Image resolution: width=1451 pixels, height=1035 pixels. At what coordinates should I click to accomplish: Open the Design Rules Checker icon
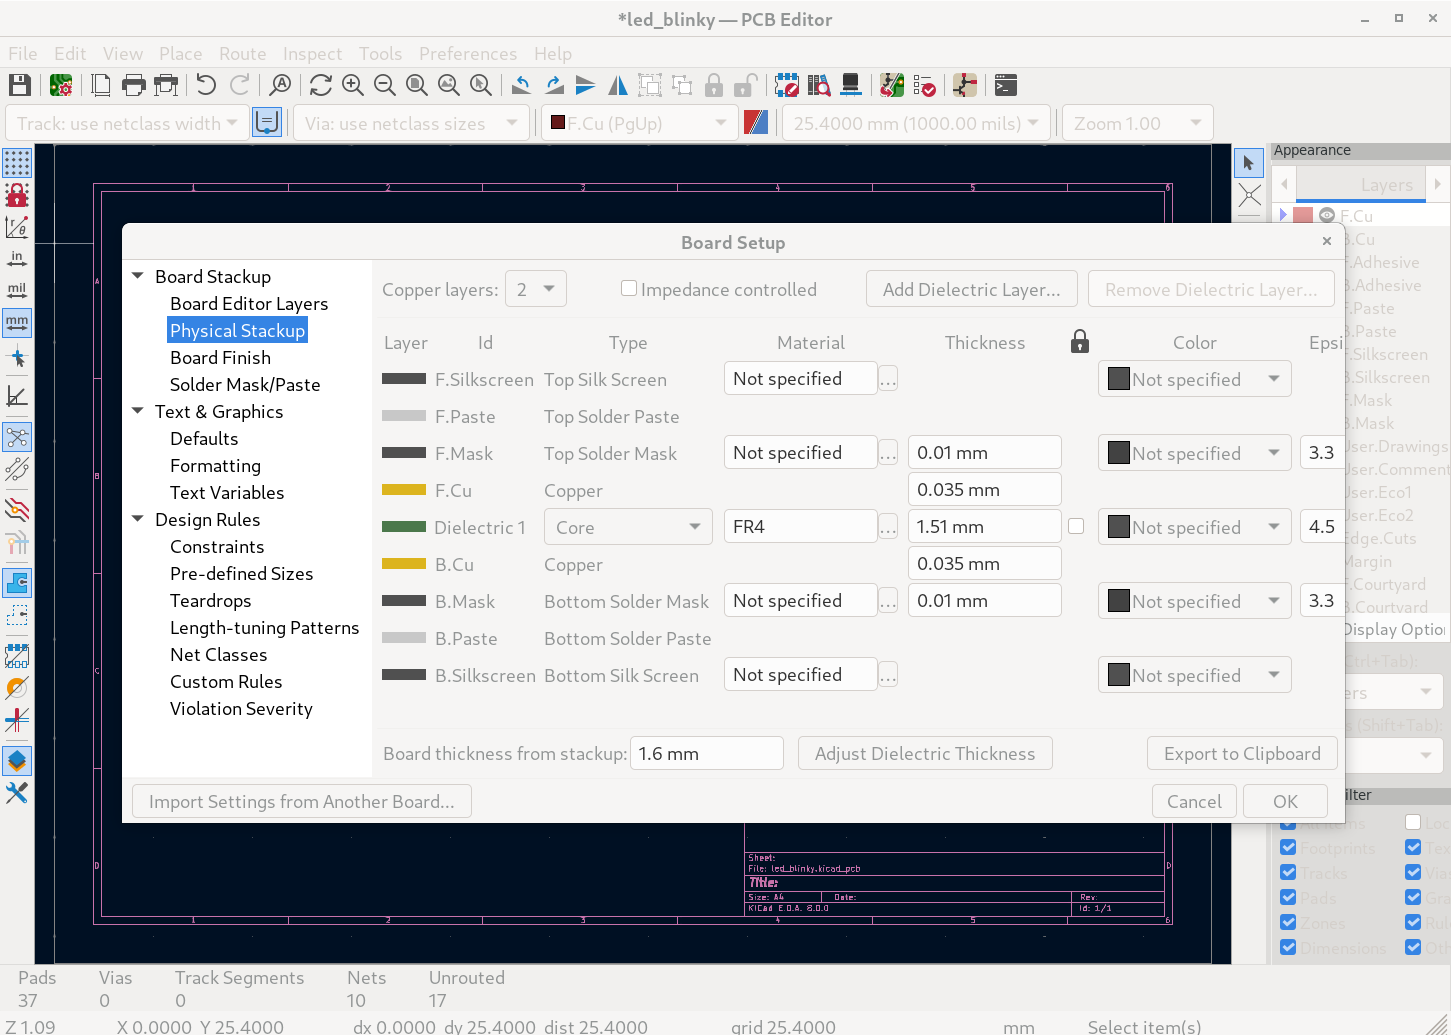click(x=925, y=85)
